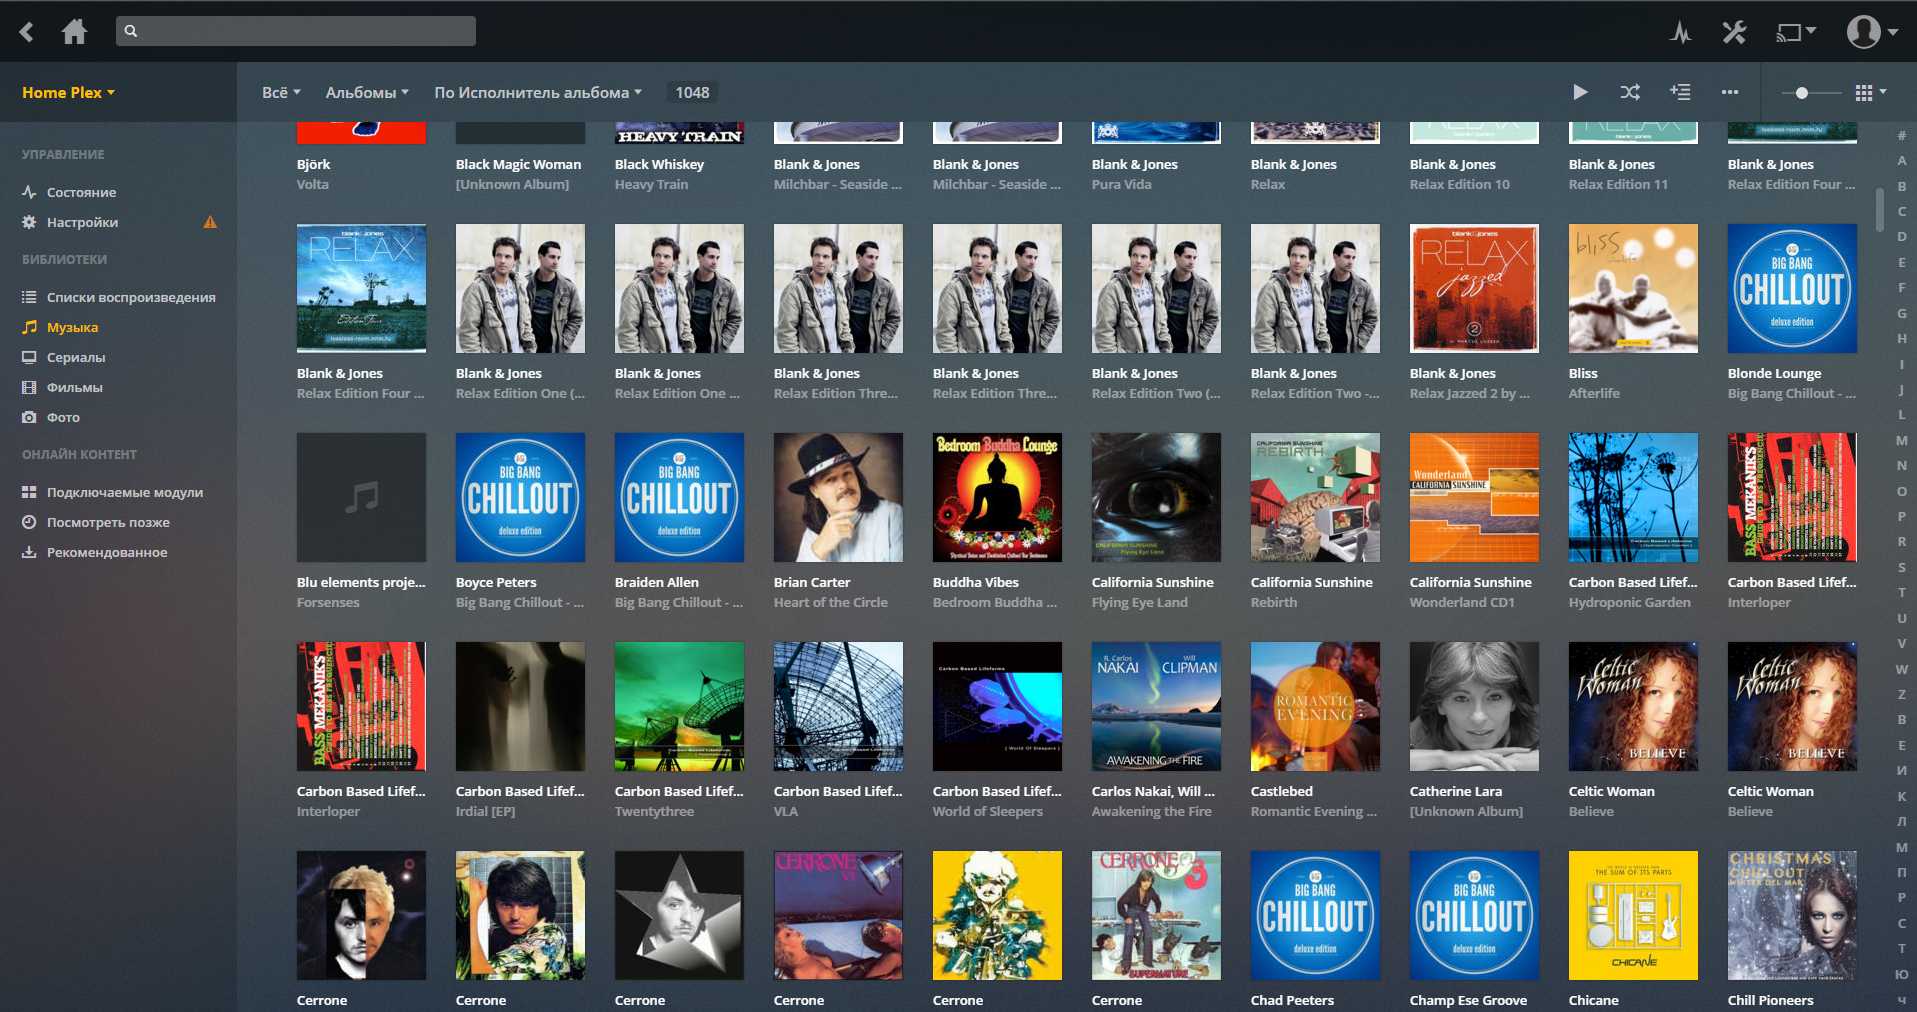Open the Всё filter dropdown
The width and height of the screenshot is (1917, 1012).
click(281, 92)
